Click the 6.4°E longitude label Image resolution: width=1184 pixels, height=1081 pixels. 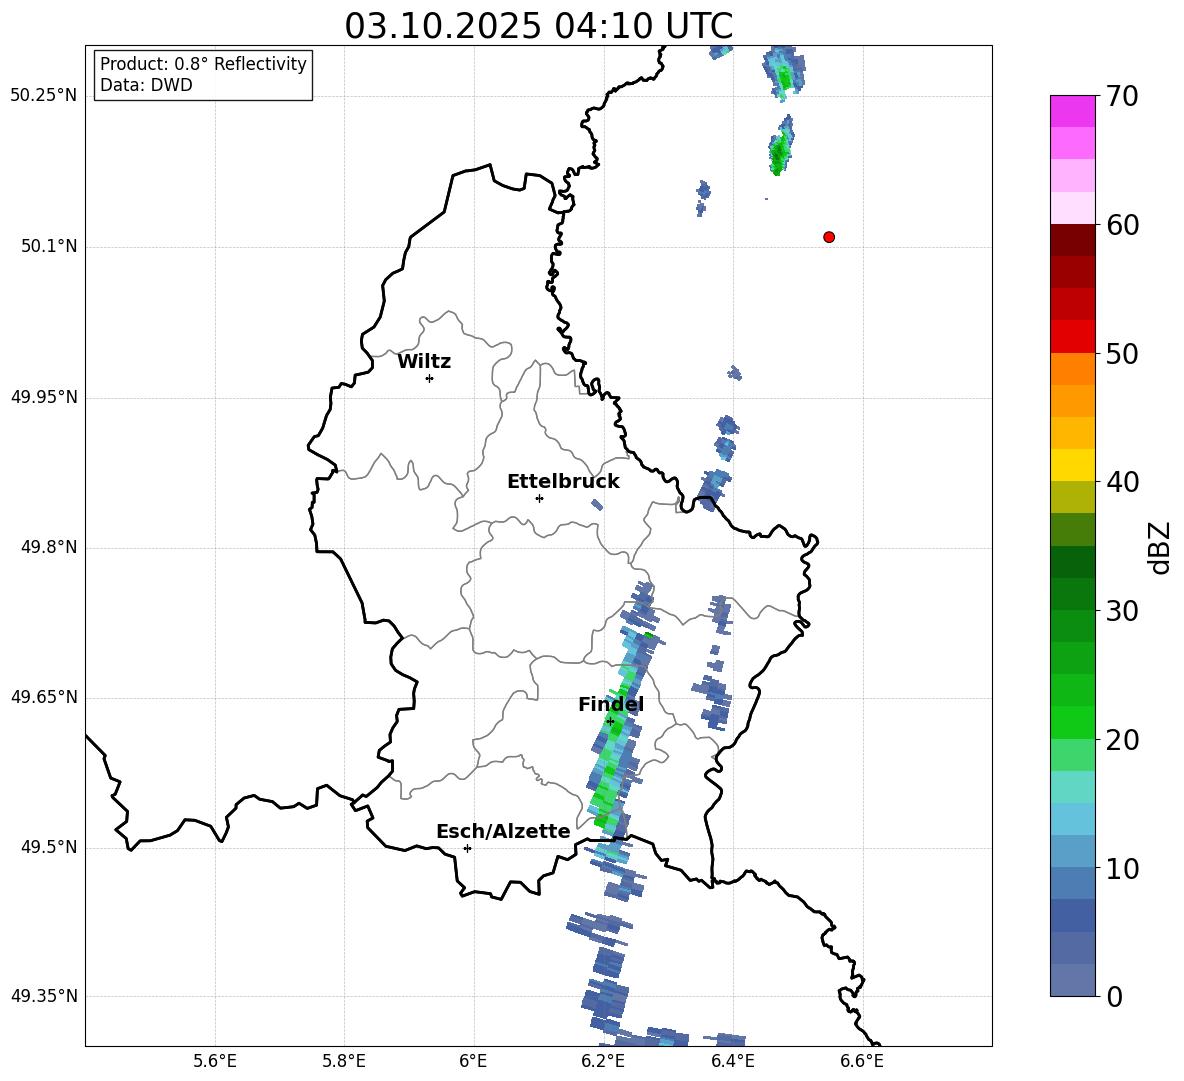732,1061
